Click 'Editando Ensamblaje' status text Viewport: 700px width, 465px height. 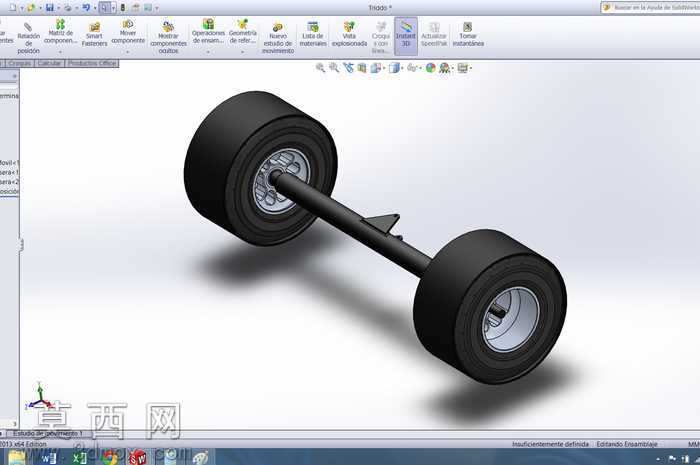pos(627,444)
